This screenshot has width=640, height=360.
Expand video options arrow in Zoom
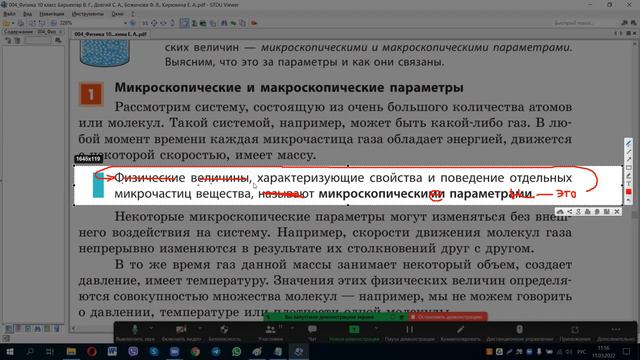(x=200, y=327)
